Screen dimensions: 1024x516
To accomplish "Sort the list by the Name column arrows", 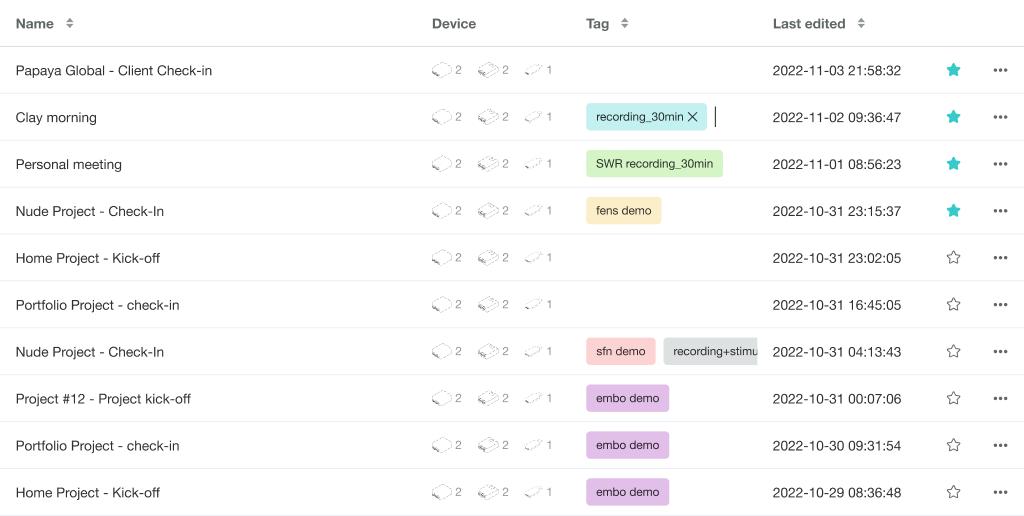I will [x=69, y=24].
